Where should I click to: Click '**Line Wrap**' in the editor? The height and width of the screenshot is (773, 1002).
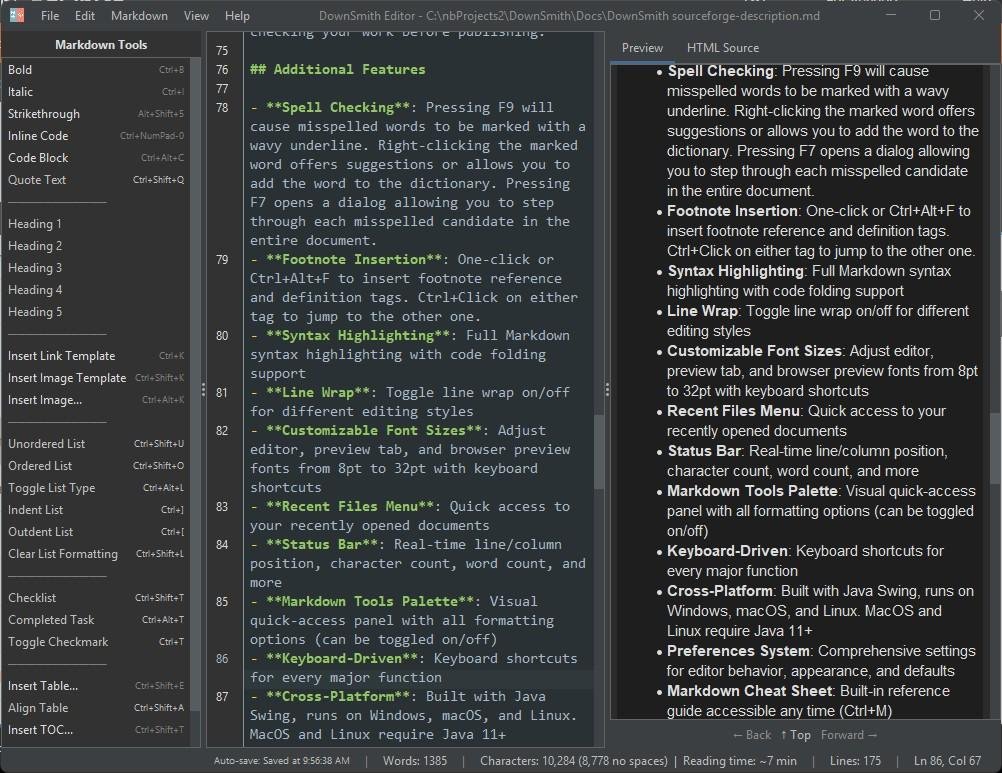318,392
